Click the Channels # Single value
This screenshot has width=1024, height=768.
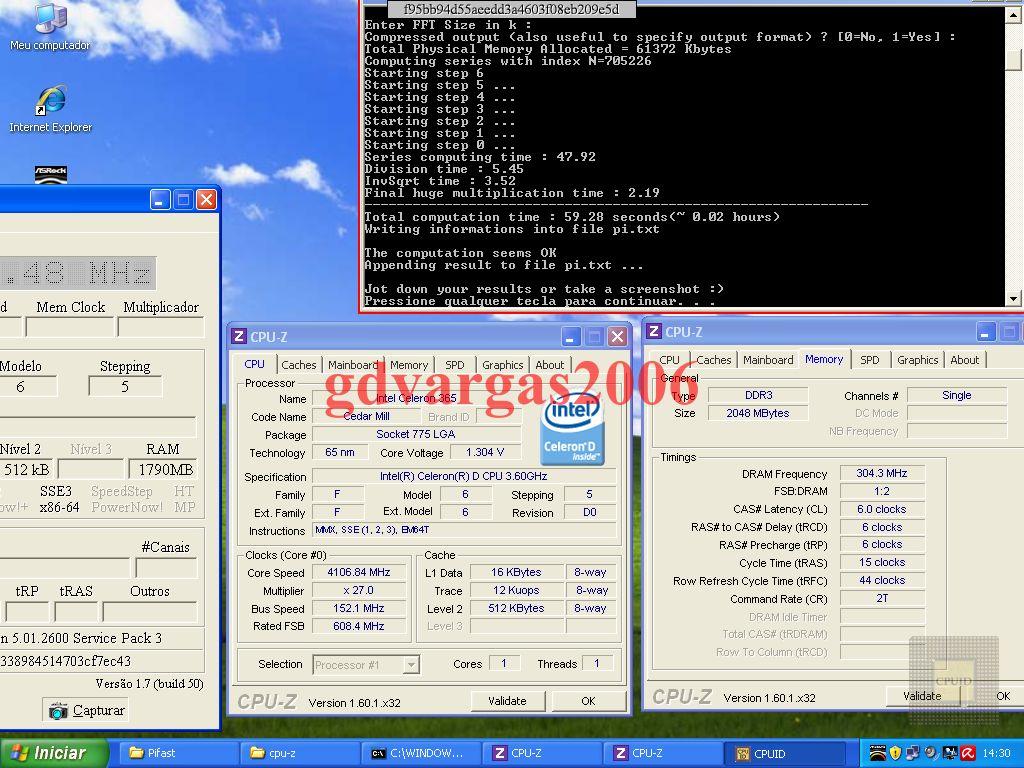tap(957, 395)
